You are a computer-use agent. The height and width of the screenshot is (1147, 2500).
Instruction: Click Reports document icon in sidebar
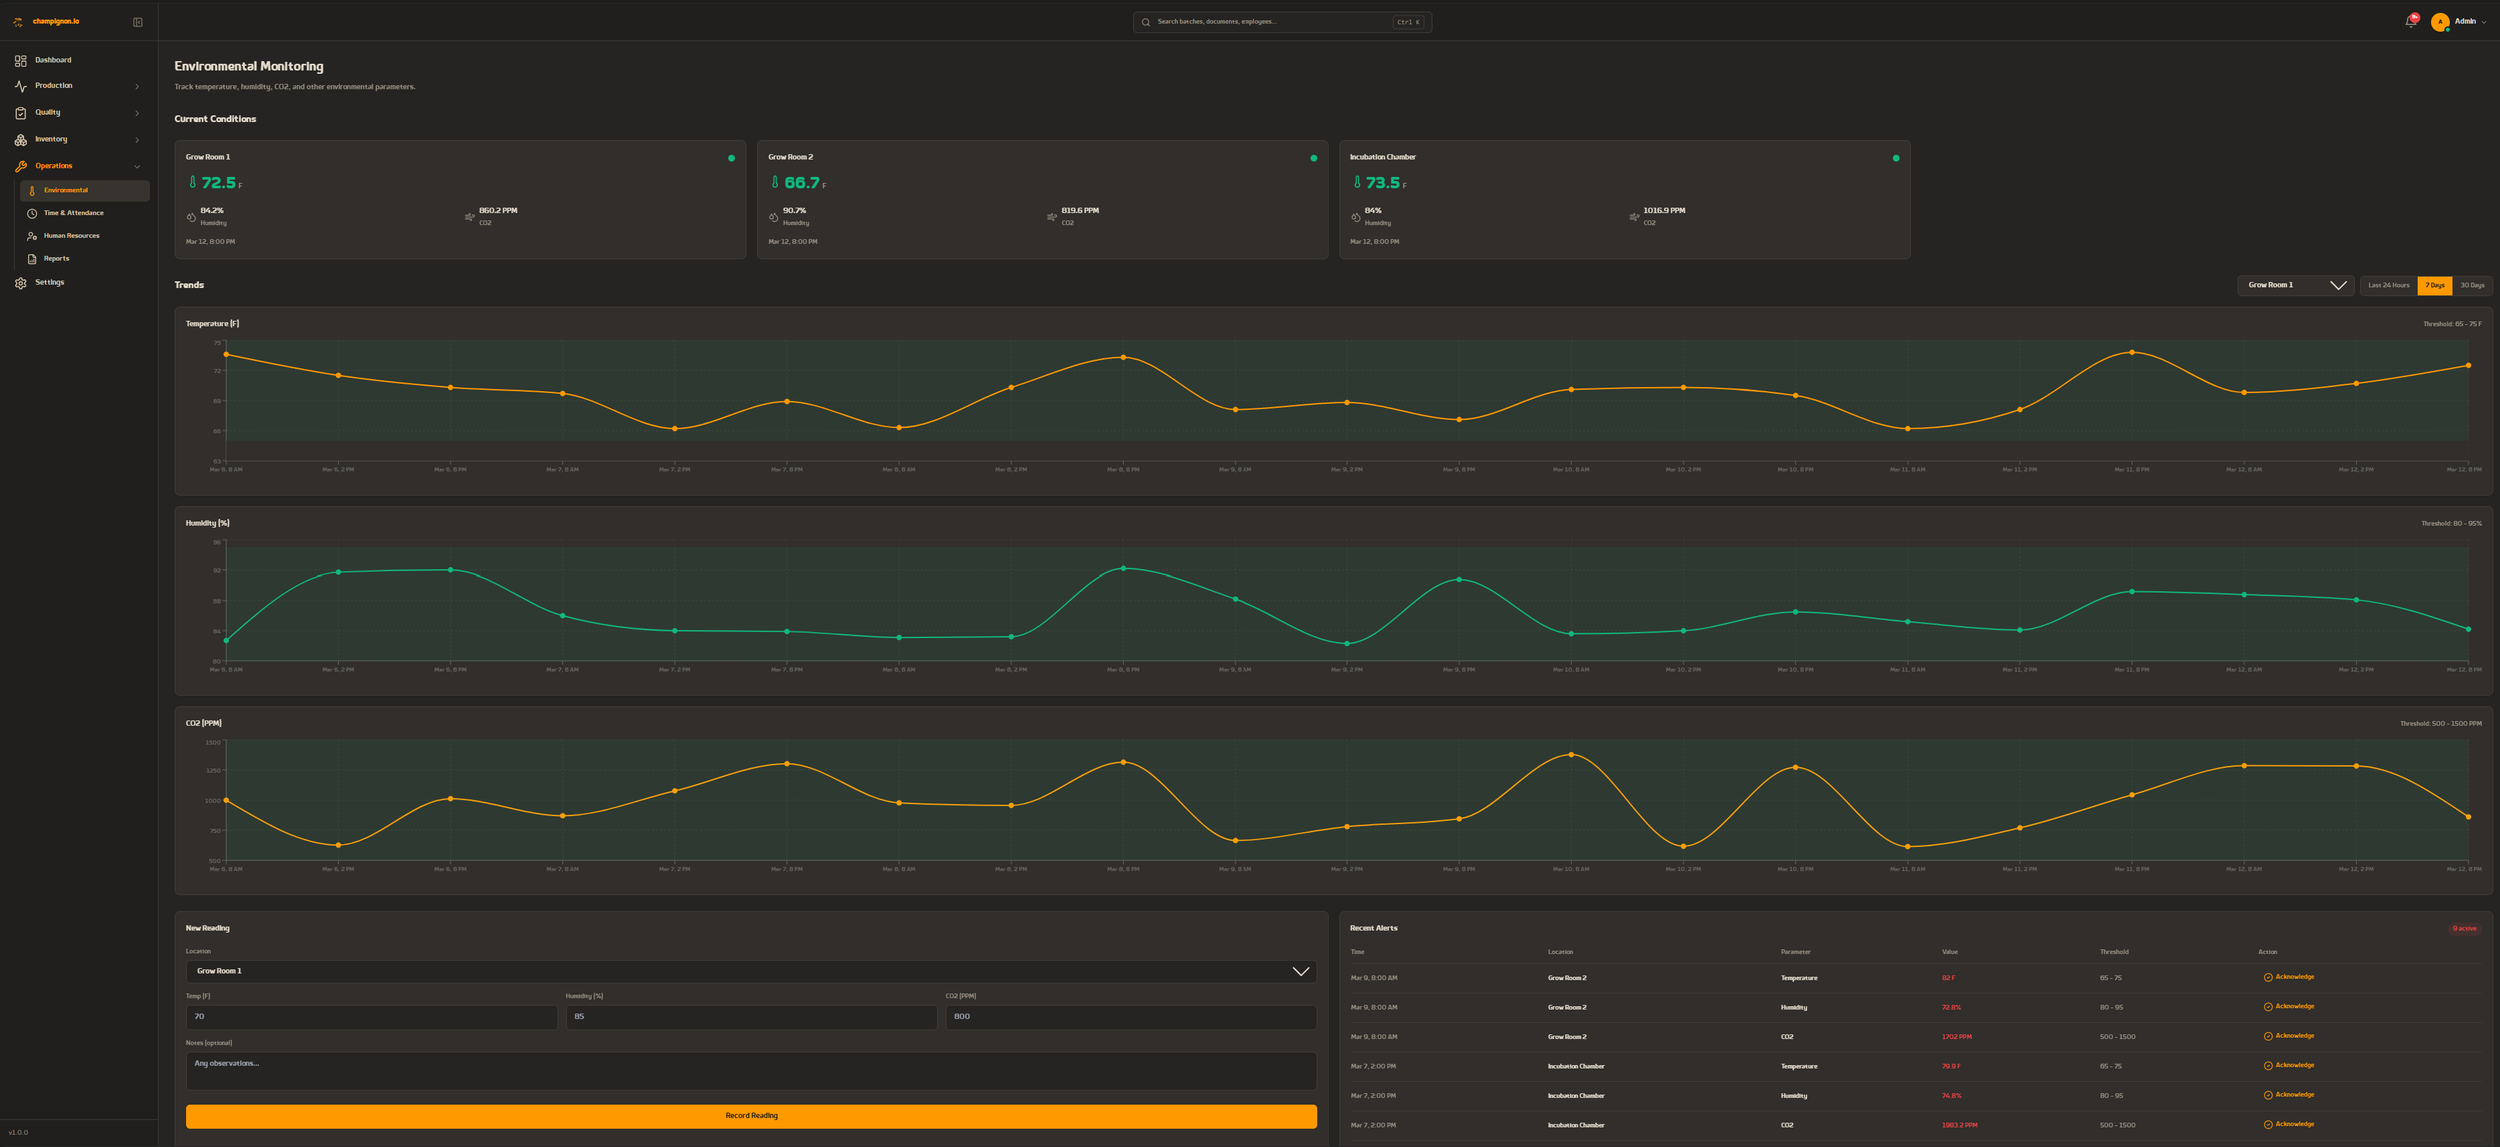pos(32,259)
